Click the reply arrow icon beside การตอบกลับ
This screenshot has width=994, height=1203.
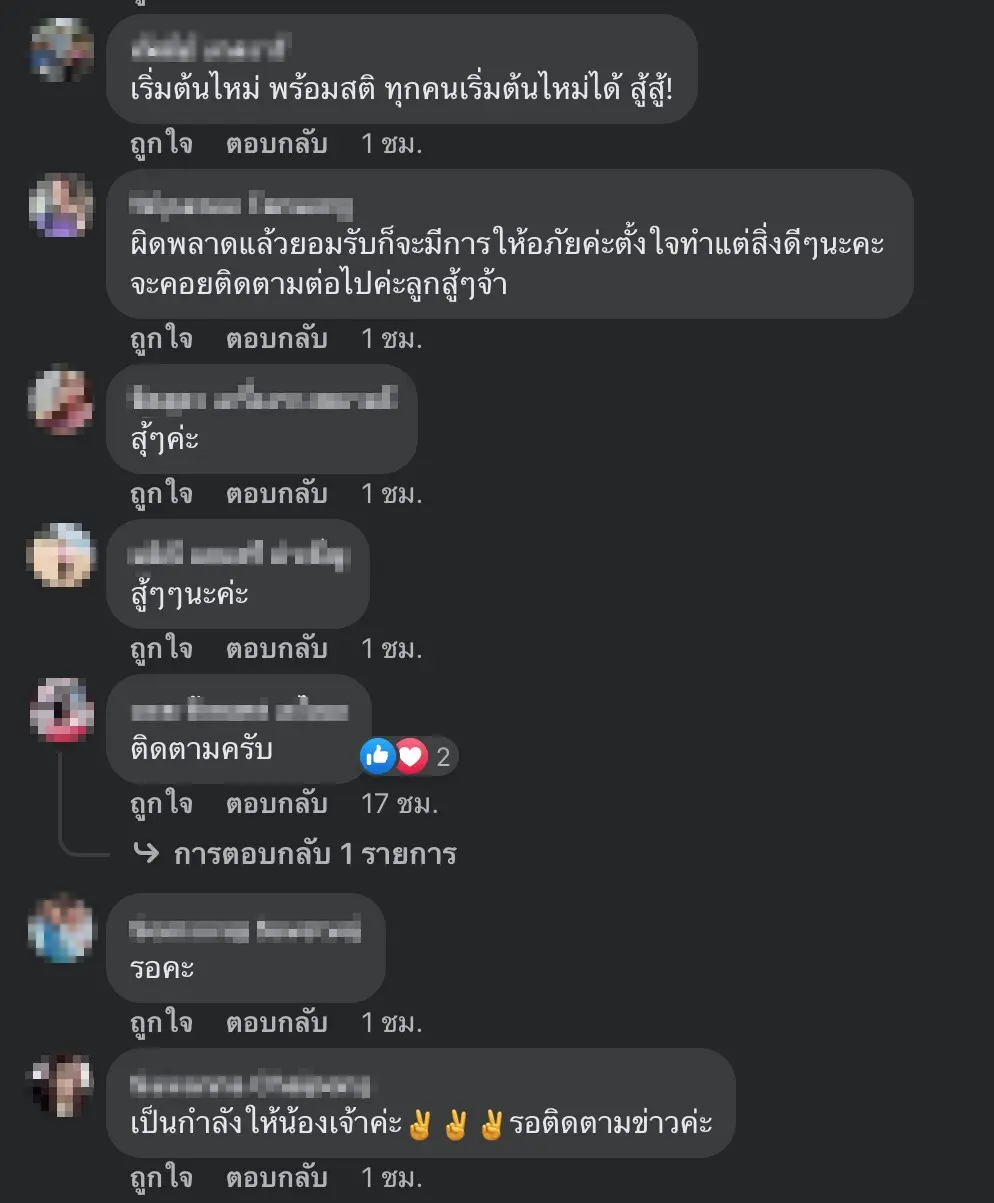coord(146,854)
